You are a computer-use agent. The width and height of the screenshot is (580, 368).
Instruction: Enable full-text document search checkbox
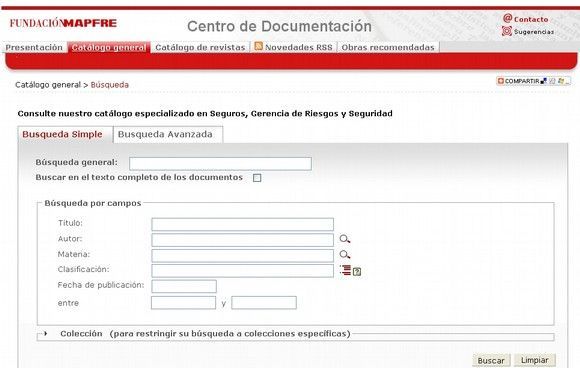click(257, 178)
